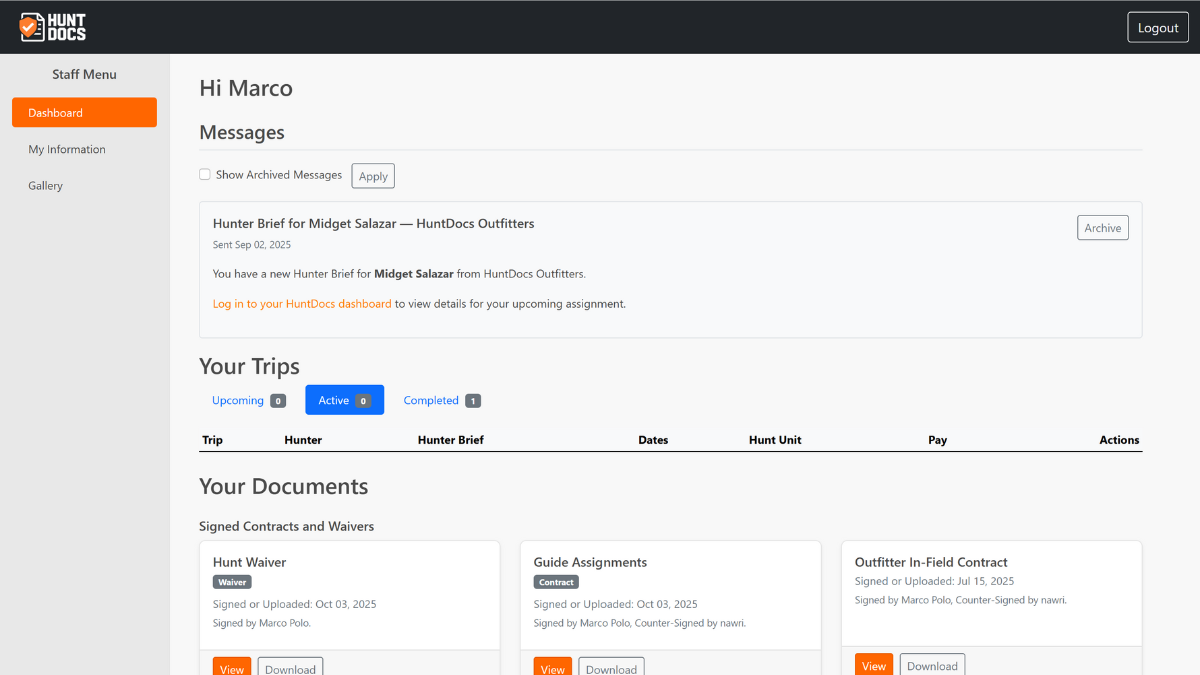Open the Gallery menu item
The width and height of the screenshot is (1200, 675).
tap(46, 185)
